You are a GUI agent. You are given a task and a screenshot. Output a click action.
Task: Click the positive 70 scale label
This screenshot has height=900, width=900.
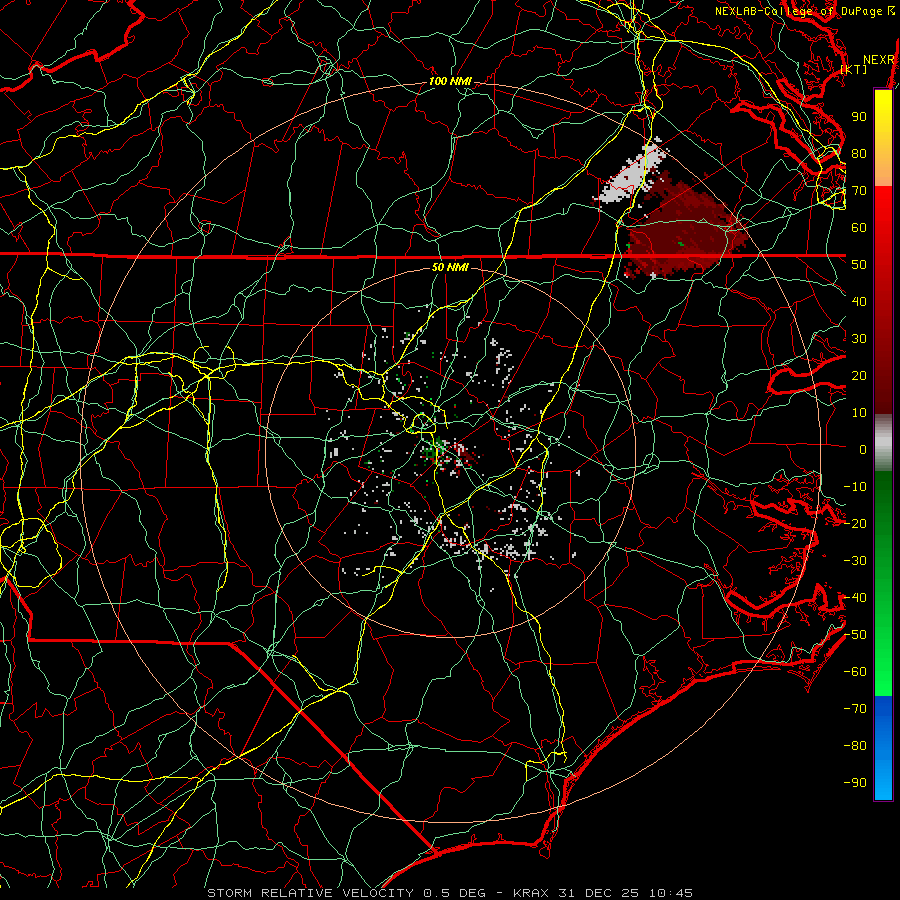[859, 191]
